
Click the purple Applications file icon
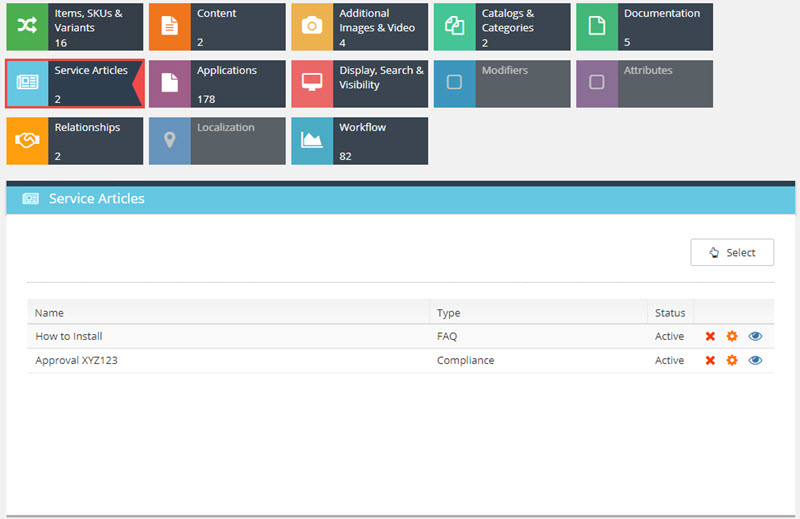169,83
